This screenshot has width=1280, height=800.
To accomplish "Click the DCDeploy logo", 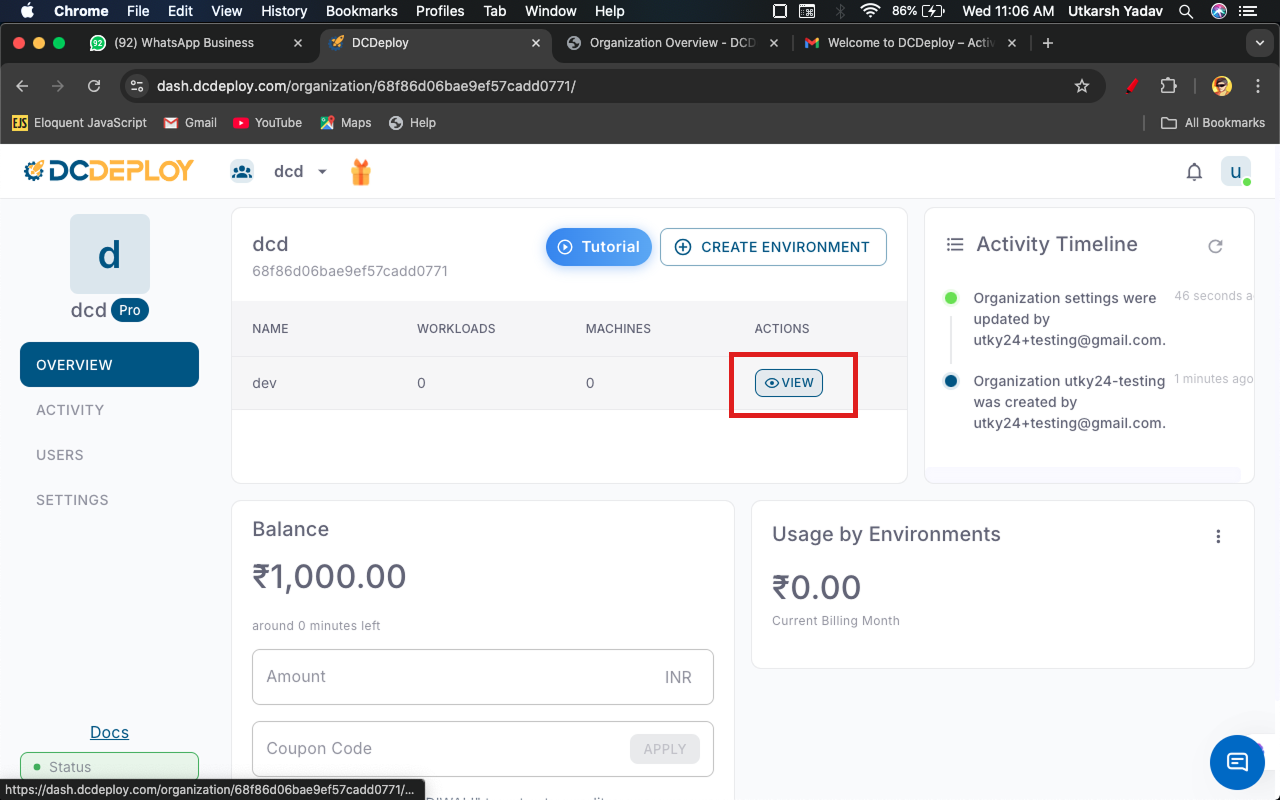I will [x=109, y=171].
